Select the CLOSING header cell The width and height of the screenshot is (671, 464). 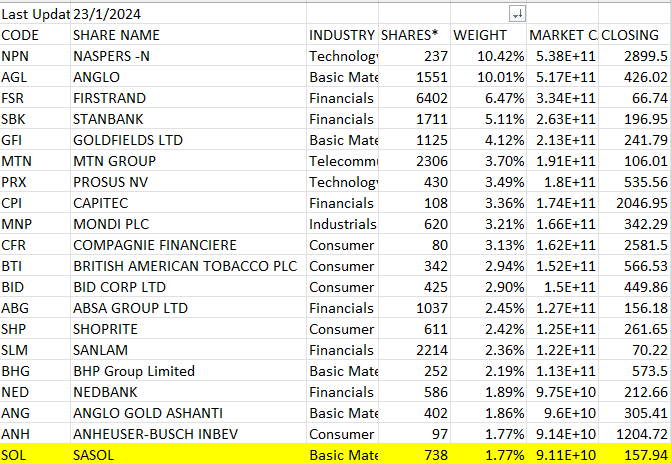pos(635,35)
